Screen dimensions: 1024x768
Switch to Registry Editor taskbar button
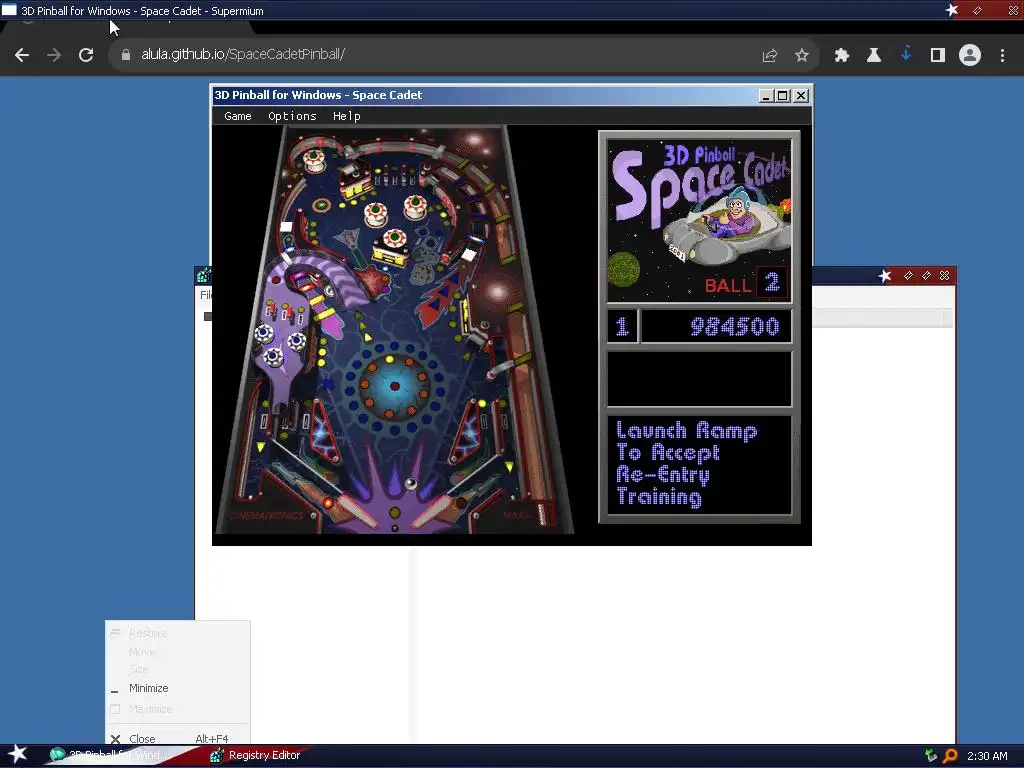256,756
